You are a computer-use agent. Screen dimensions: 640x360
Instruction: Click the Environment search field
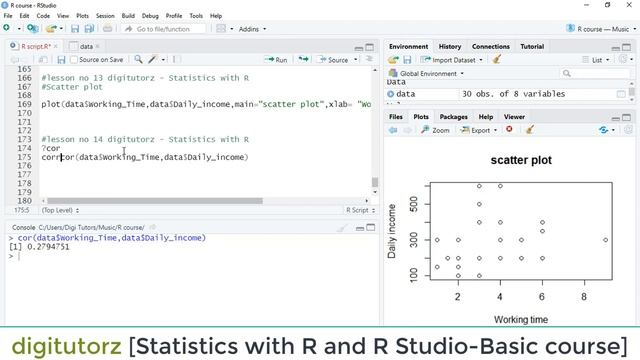click(x=594, y=73)
